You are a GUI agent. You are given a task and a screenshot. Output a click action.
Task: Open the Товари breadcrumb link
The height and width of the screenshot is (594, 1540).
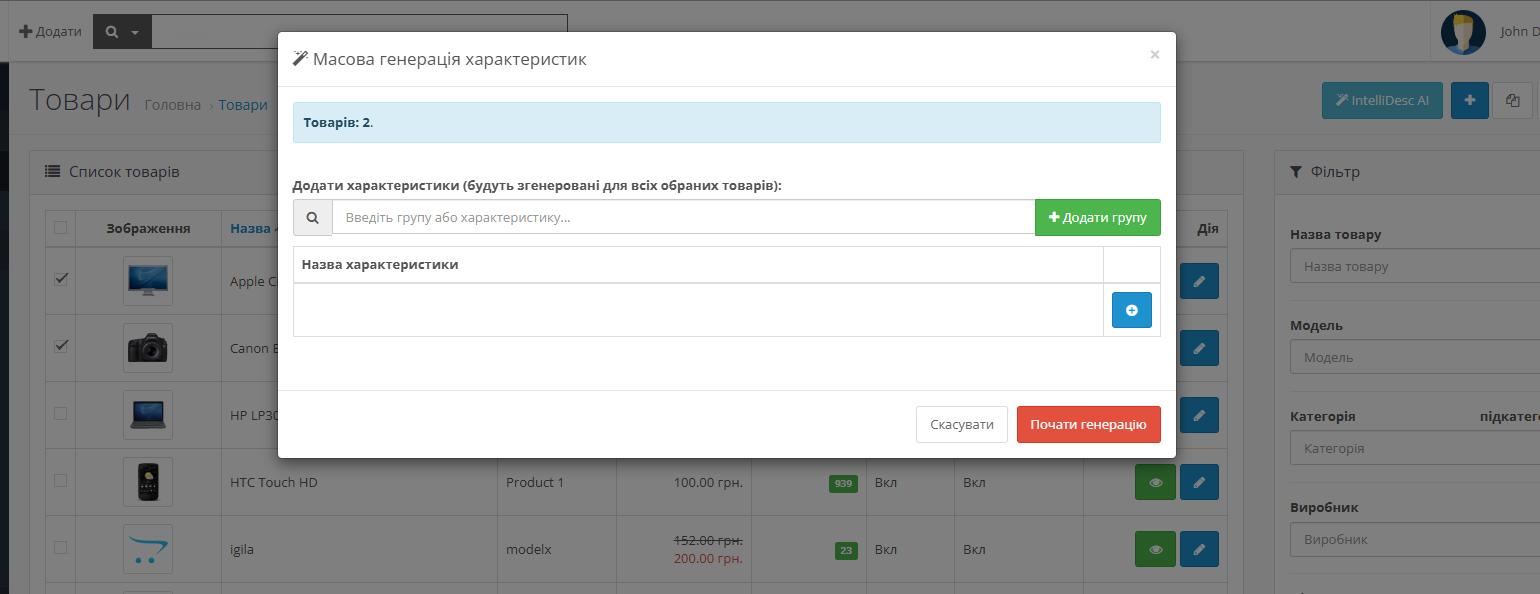[x=243, y=105]
